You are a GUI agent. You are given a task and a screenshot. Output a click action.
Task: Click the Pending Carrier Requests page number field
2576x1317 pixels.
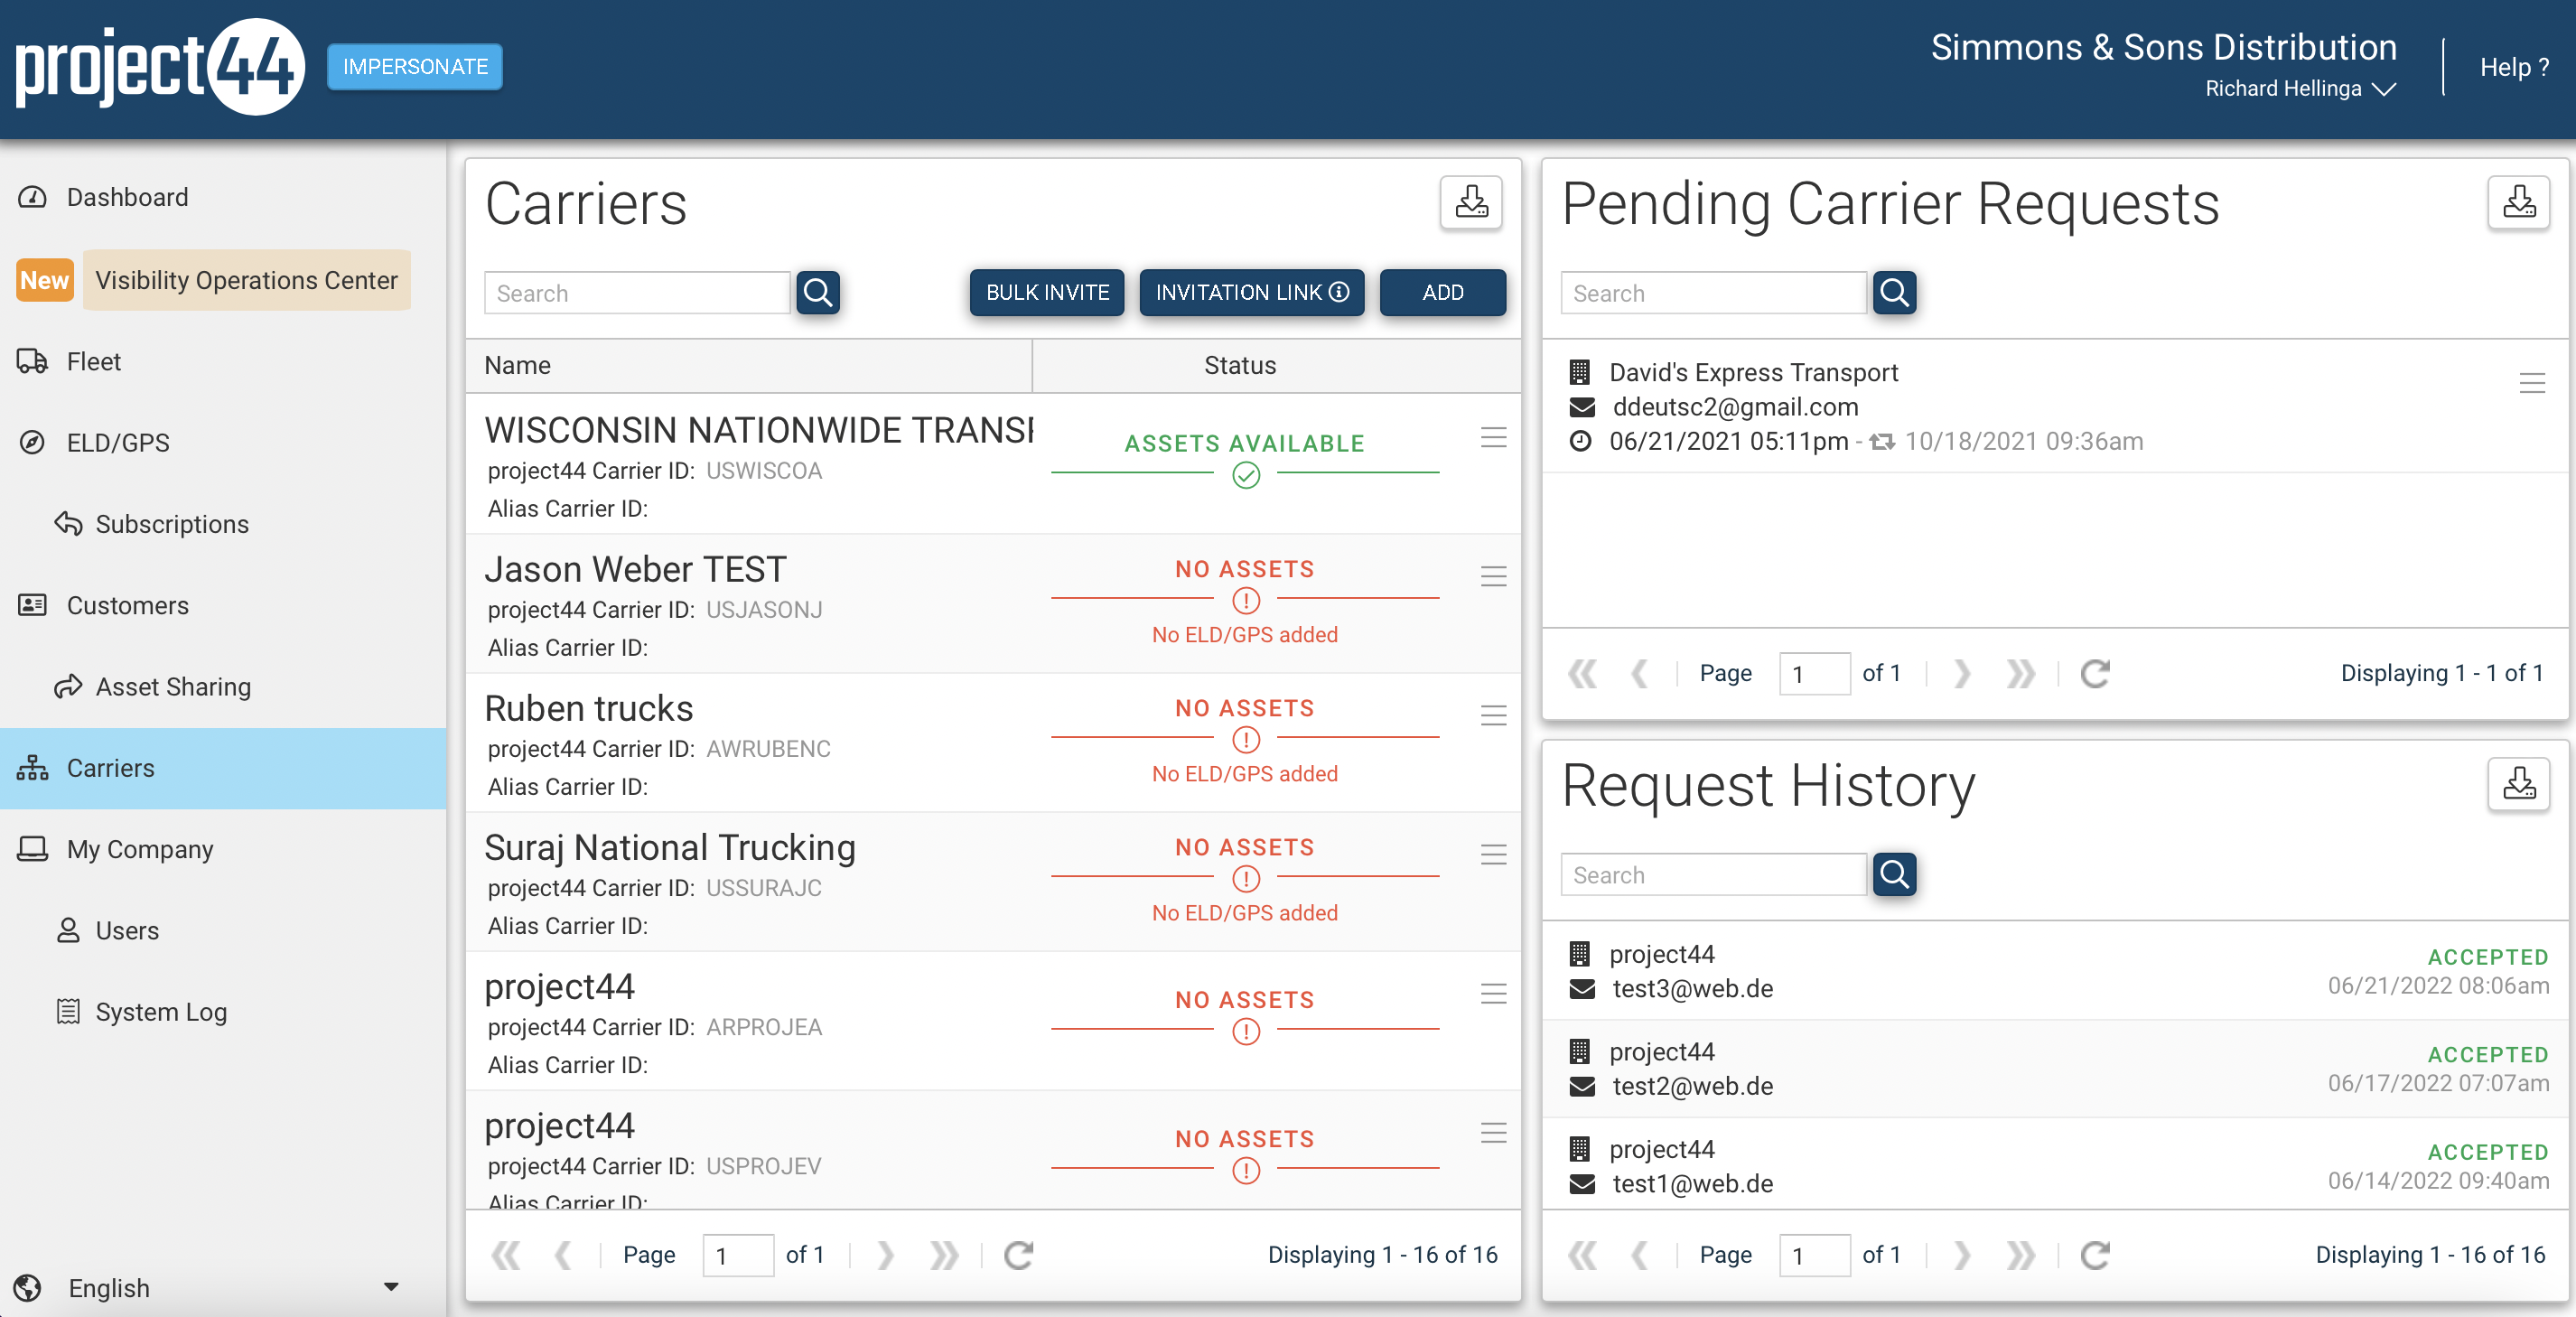click(x=1814, y=674)
